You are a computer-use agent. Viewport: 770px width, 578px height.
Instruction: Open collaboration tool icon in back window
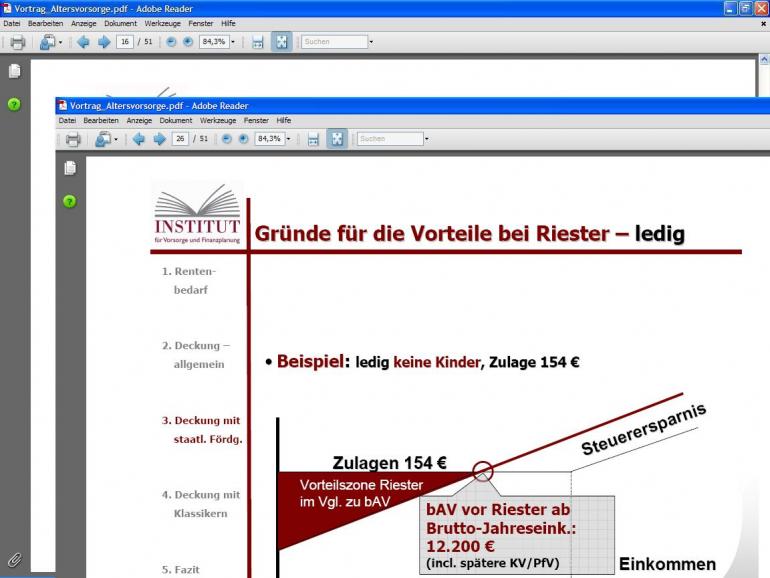click(48, 42)
